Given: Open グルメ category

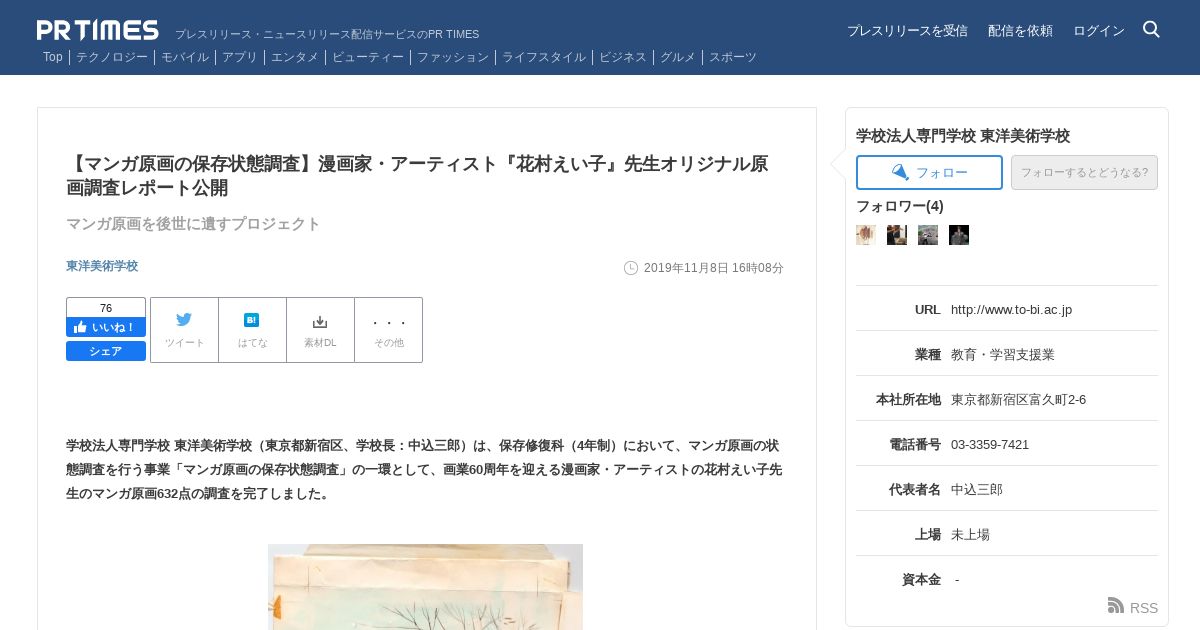Looking at the screenshot, I should 678,57.
